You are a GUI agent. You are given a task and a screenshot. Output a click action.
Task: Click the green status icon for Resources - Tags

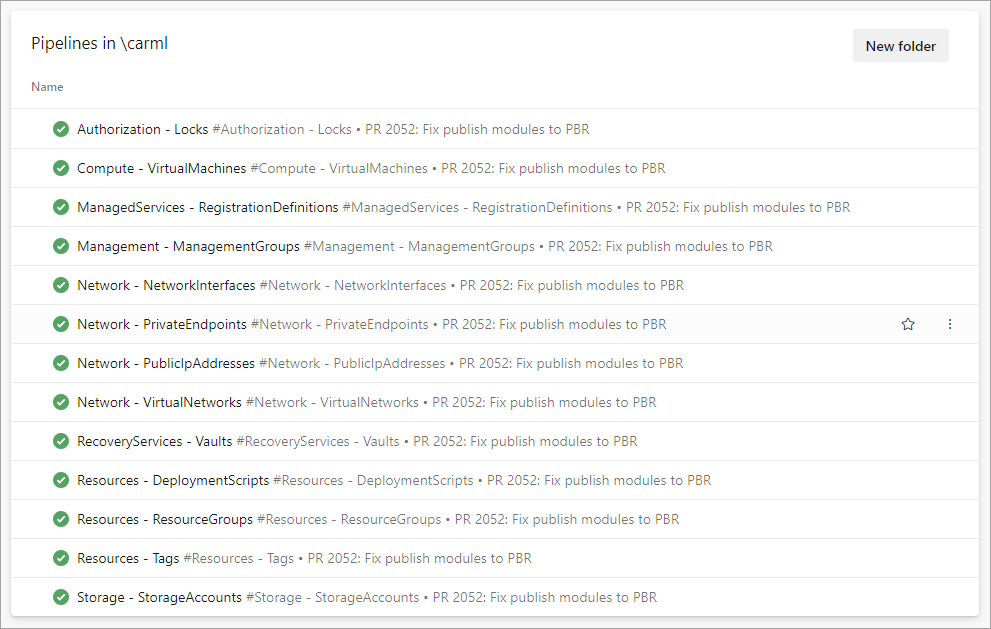[61, 558]
